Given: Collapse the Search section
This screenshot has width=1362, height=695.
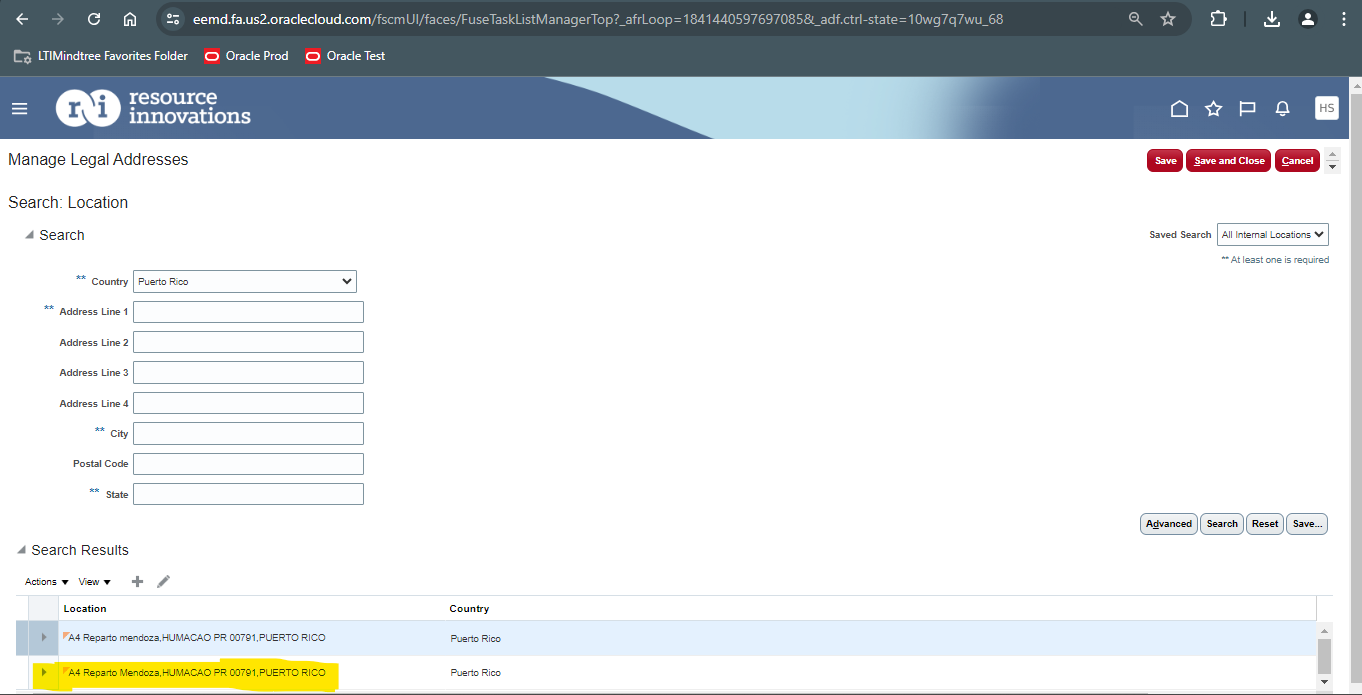Looking at the screenshot, I should click(31, 234).
